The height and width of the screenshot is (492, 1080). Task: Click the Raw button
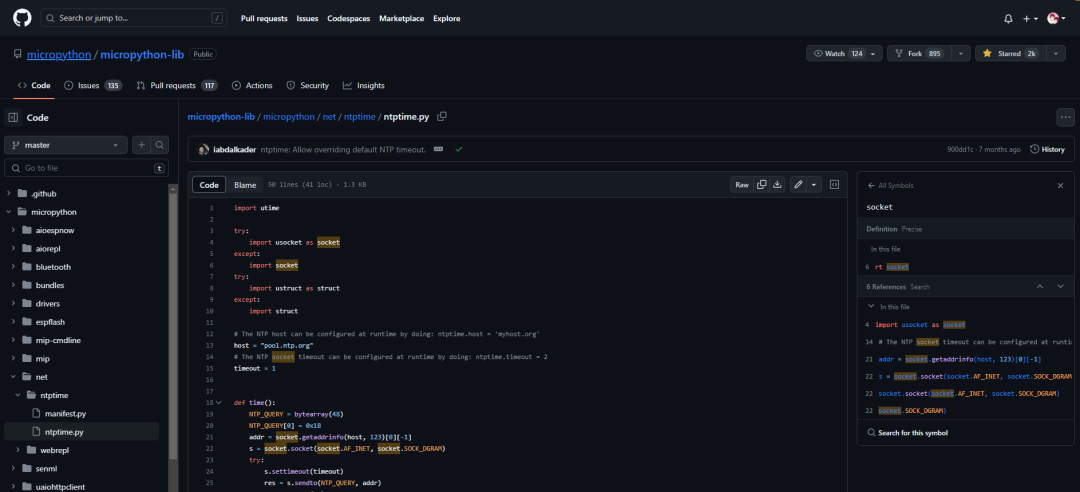tap(741, 185)
